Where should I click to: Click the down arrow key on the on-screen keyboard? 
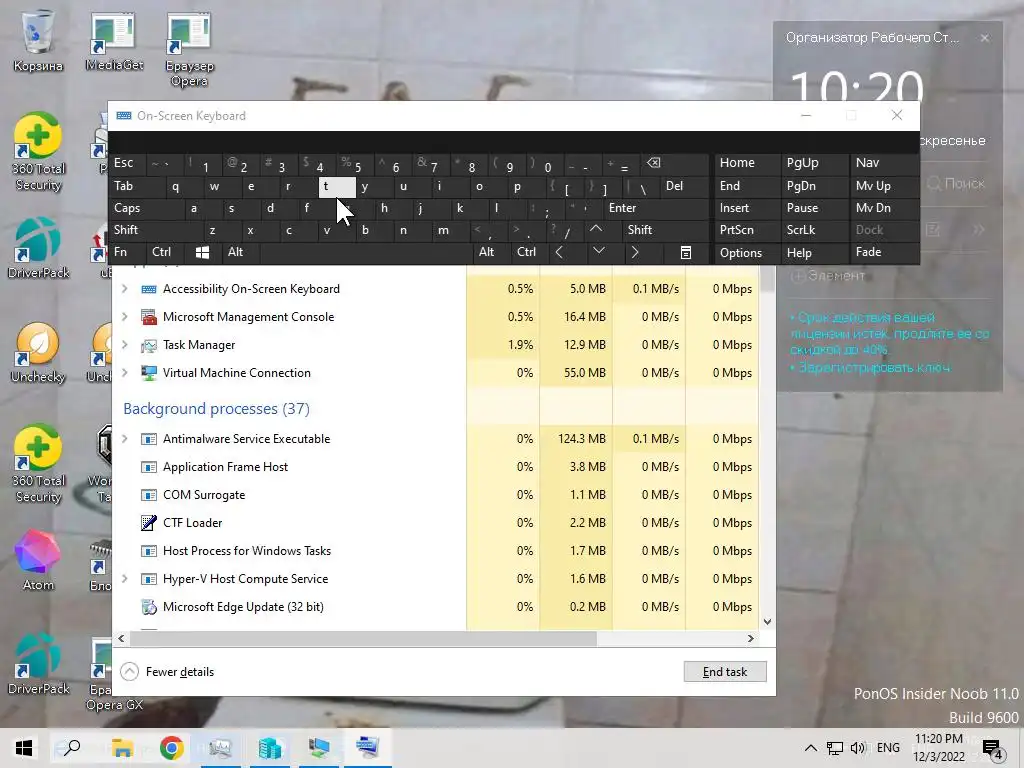tap(598, 252)
